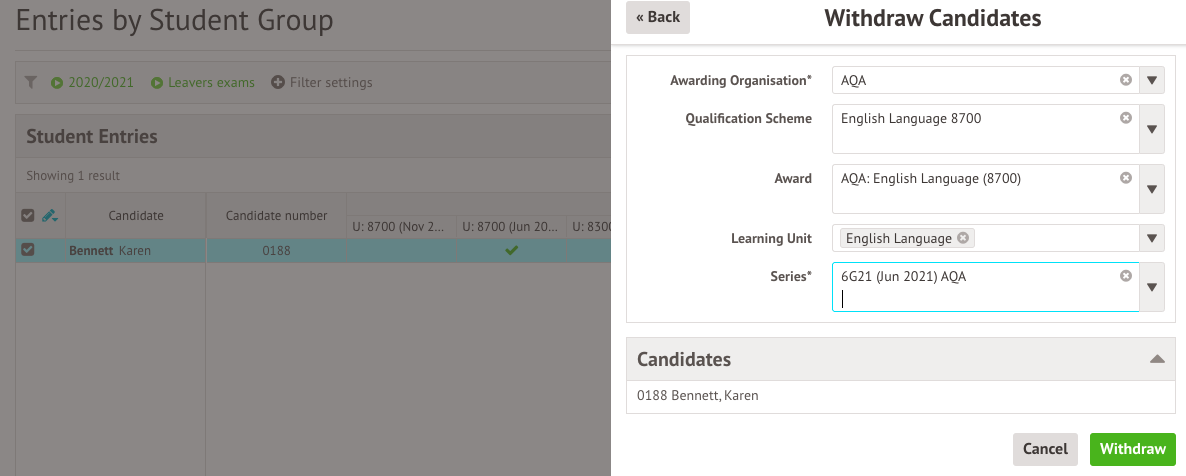
Task: Toggle the select-all candidates checkbox
Action: pyautogui.click(x=28, y=215)
